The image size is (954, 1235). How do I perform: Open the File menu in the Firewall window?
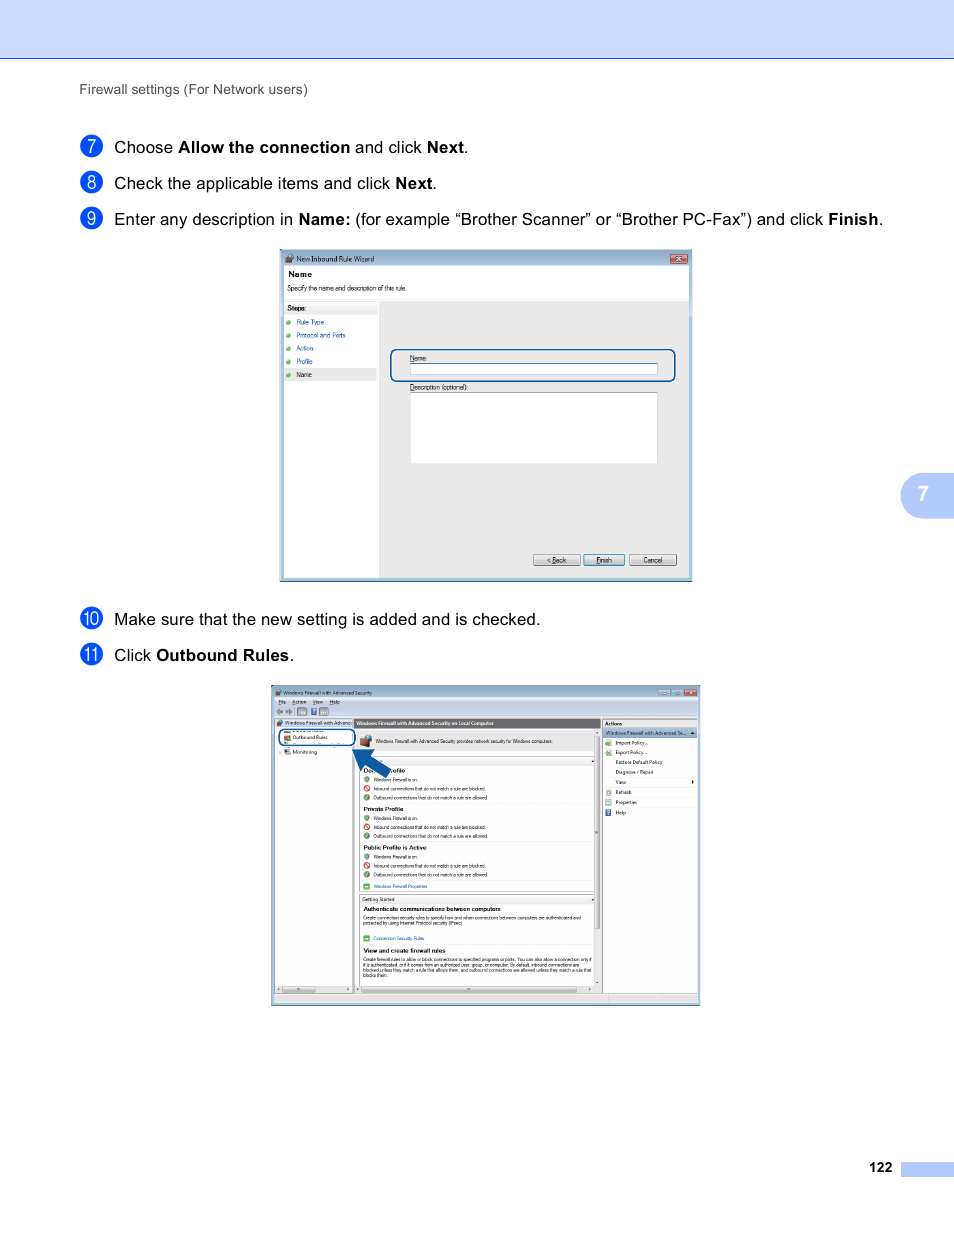pos(282,702)
